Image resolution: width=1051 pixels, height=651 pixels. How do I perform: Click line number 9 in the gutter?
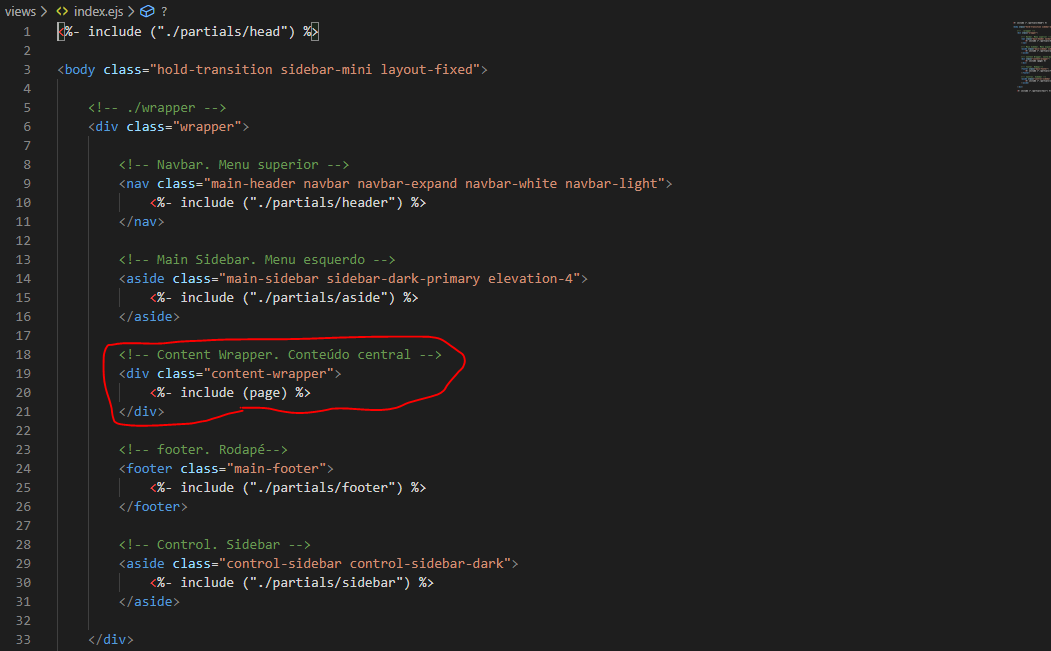tap(27, 184)
